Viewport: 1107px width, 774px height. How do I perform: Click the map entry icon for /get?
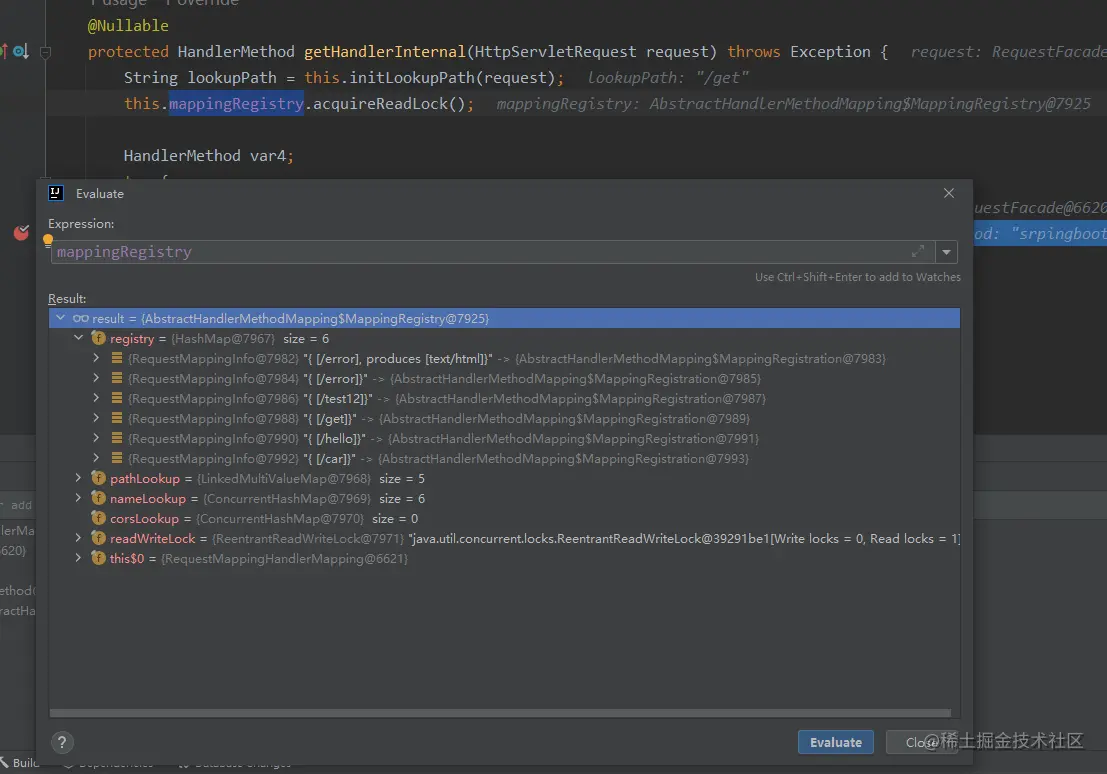pyautogui.click(x=117, y=418)
